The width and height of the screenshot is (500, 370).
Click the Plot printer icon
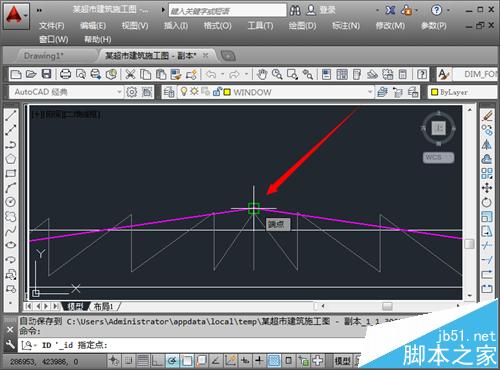(65, 74)
